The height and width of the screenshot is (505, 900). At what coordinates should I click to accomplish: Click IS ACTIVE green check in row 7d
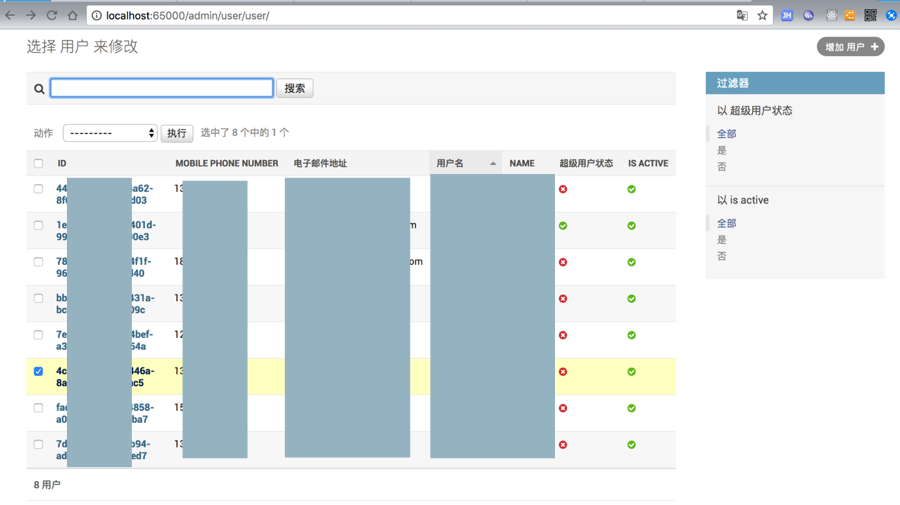pyautogui.click(x=631, y=445)
